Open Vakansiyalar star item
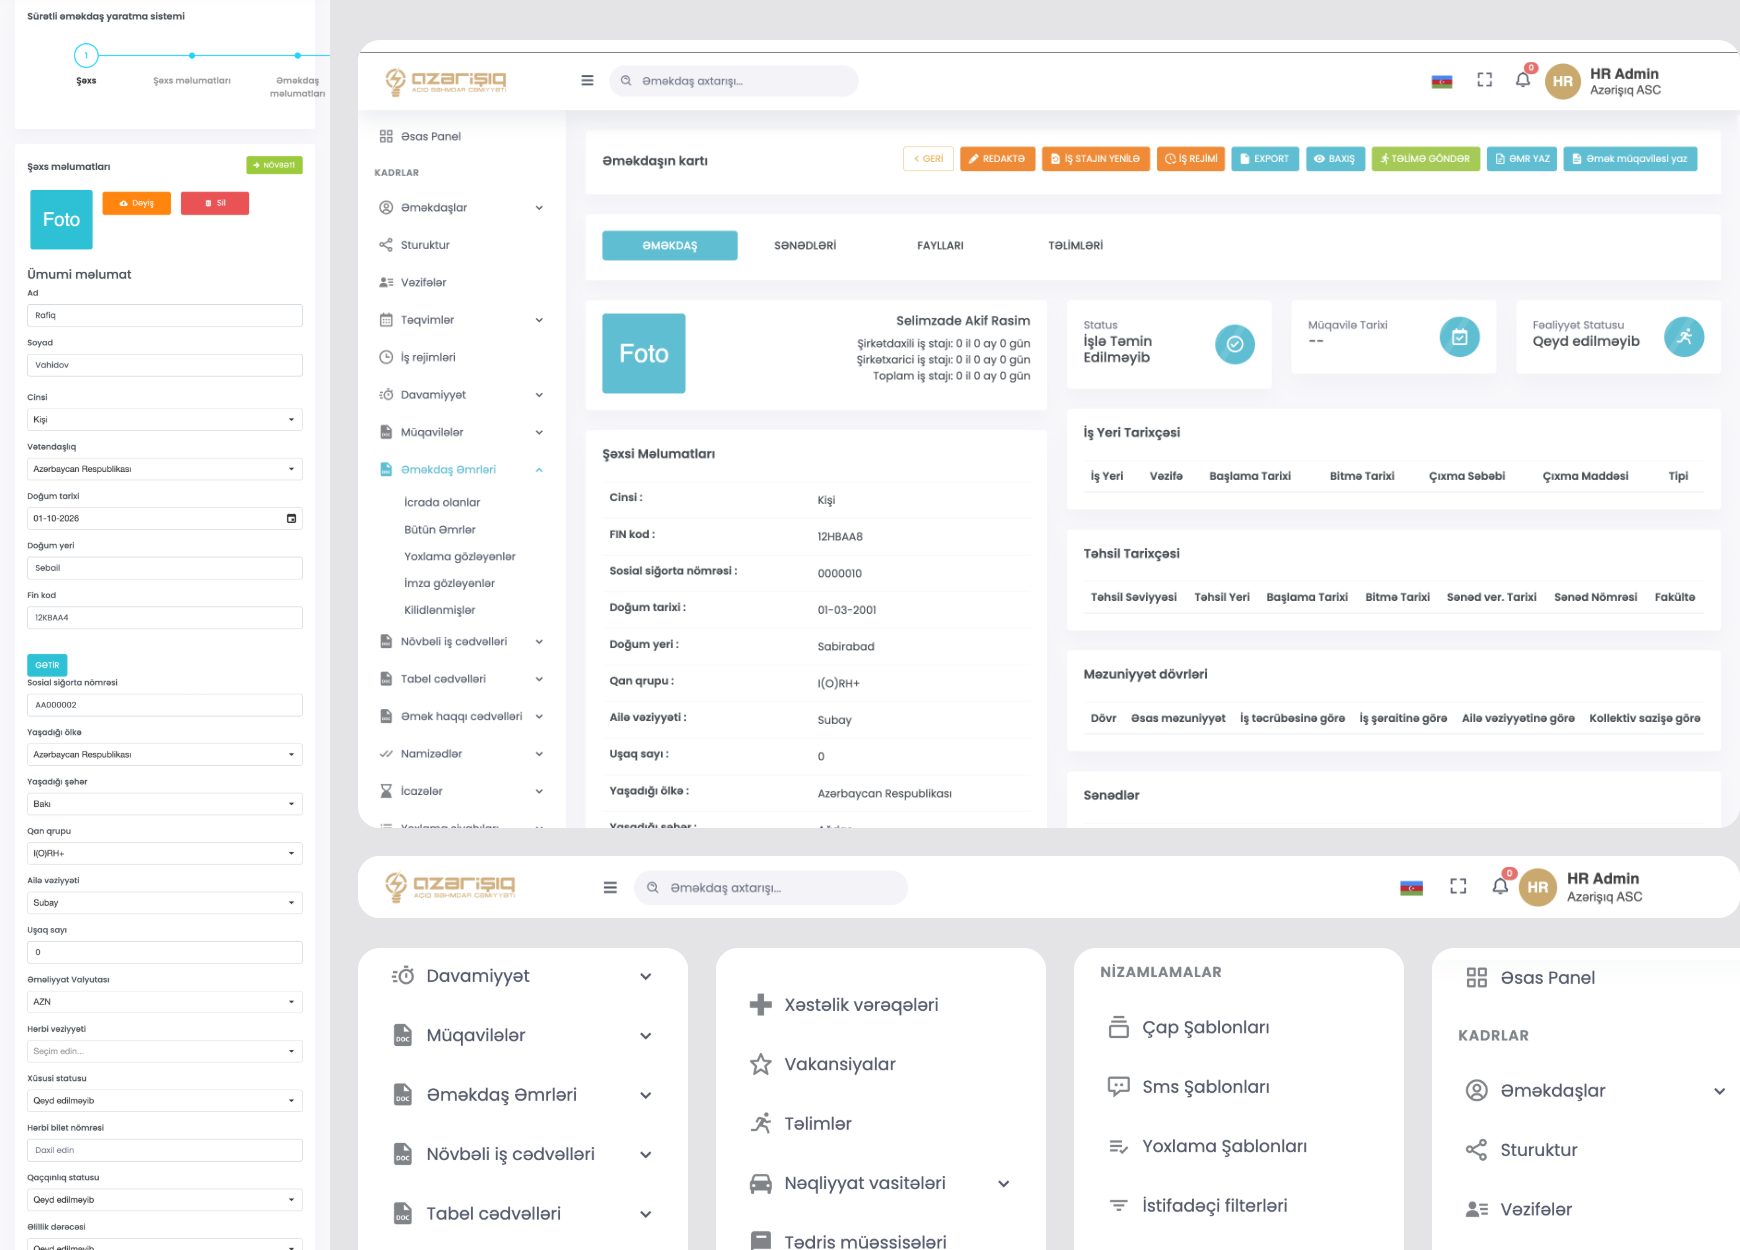1740x1250 pixels. (823, 1064)
